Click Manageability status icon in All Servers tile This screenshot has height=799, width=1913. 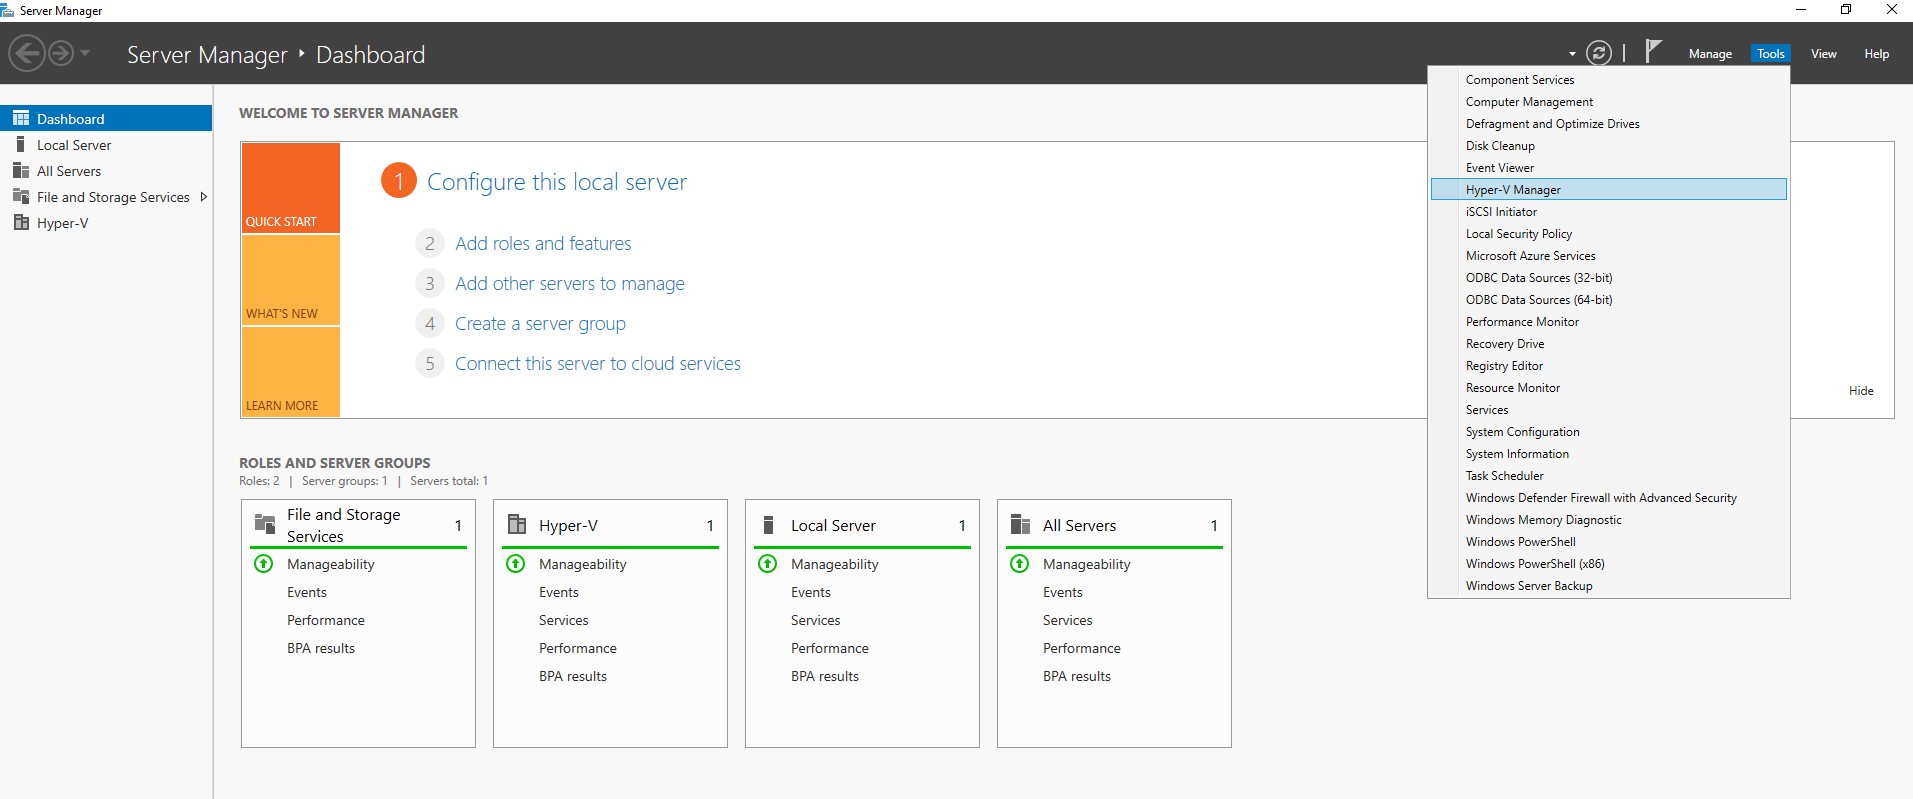click(1020, 564)
